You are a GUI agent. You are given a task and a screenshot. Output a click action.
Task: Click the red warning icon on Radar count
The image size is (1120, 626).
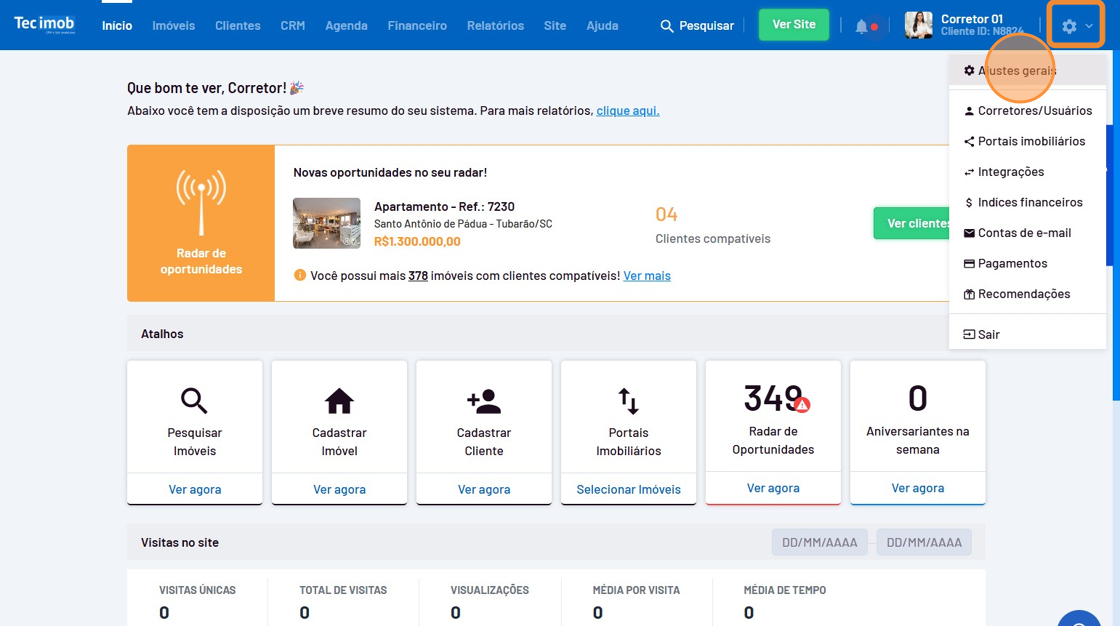click(x=802, y=405)
